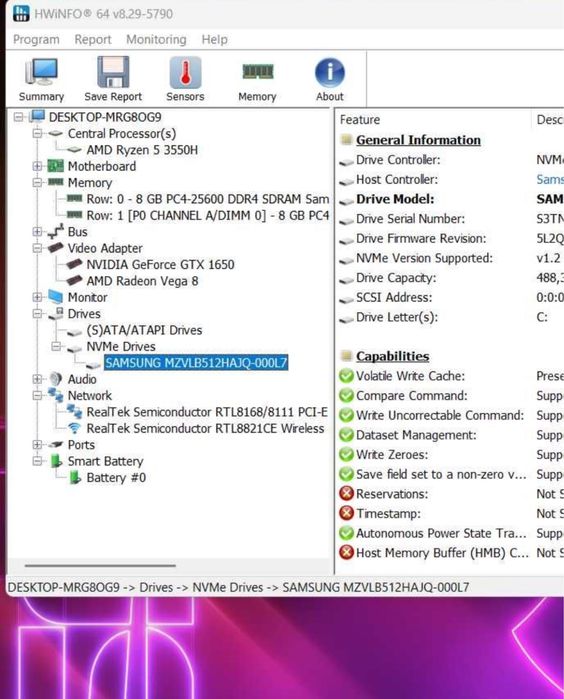Select AMD Radeon Vega 8
This screenshot has height=699, width=564.
coord(142,281)
